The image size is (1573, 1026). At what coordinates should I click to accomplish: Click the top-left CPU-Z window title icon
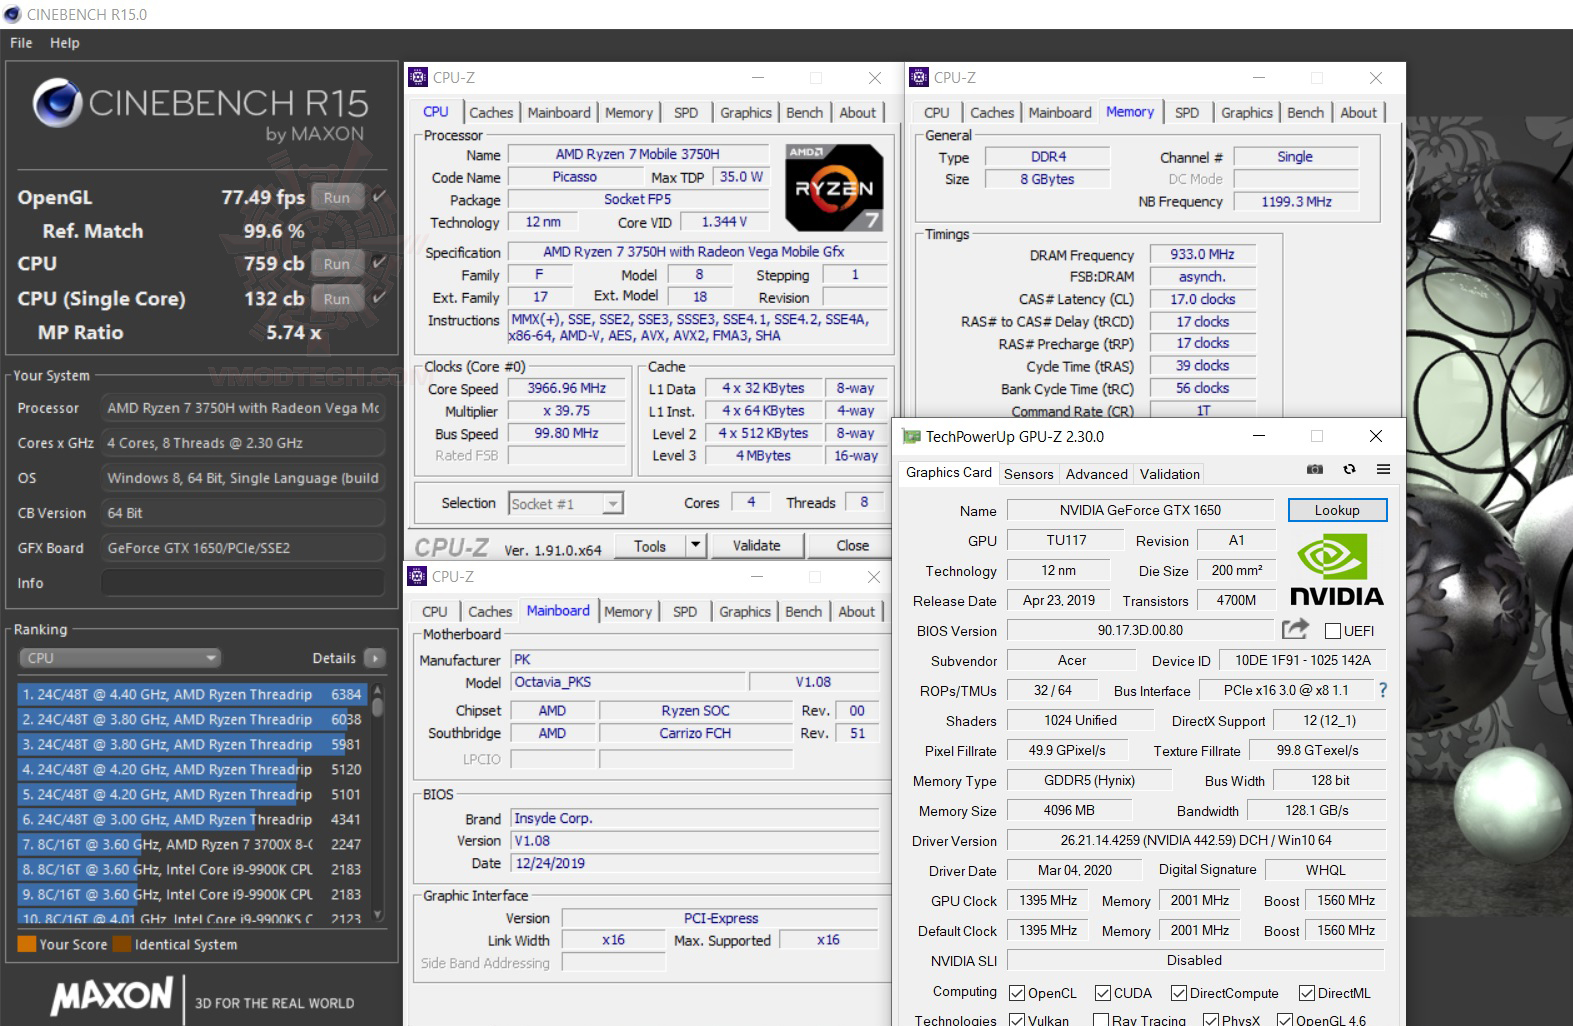coord(419,77)
